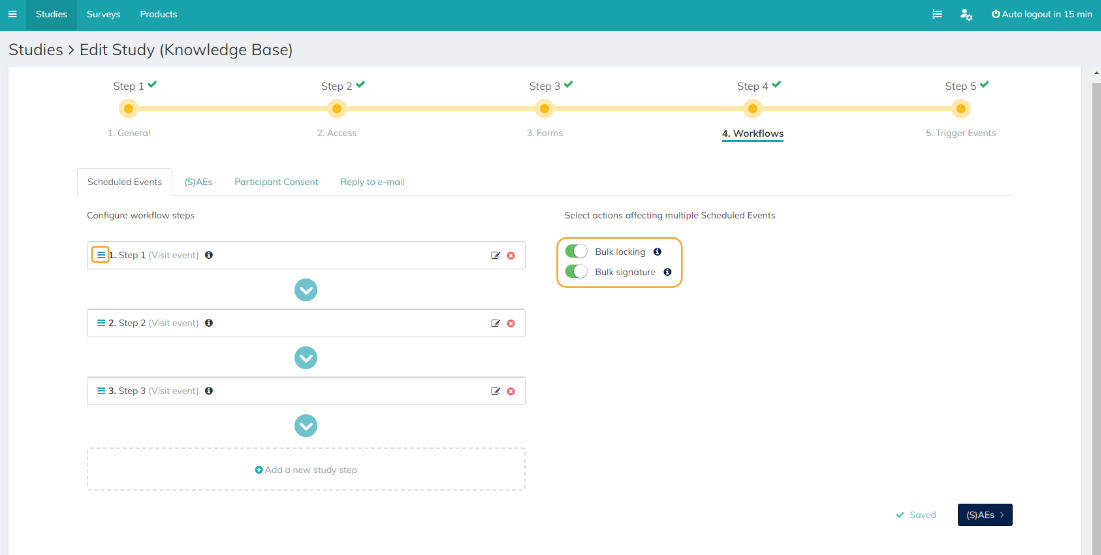
Task: Delete workflow Step 3
Action: [510, 391]
